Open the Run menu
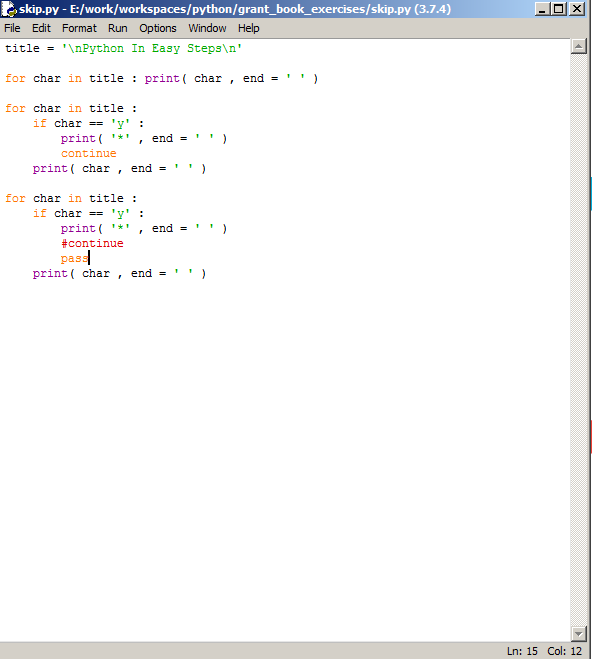This screenshot has width=592, height=659. tap(118, 28)
